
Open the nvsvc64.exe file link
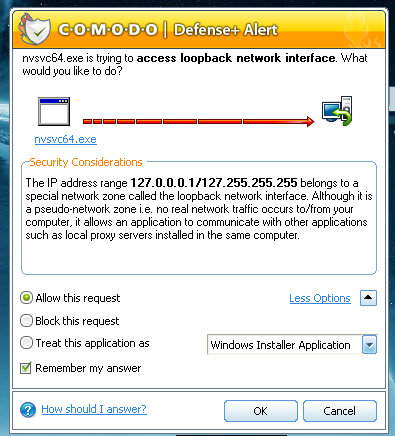coord(66,139)
